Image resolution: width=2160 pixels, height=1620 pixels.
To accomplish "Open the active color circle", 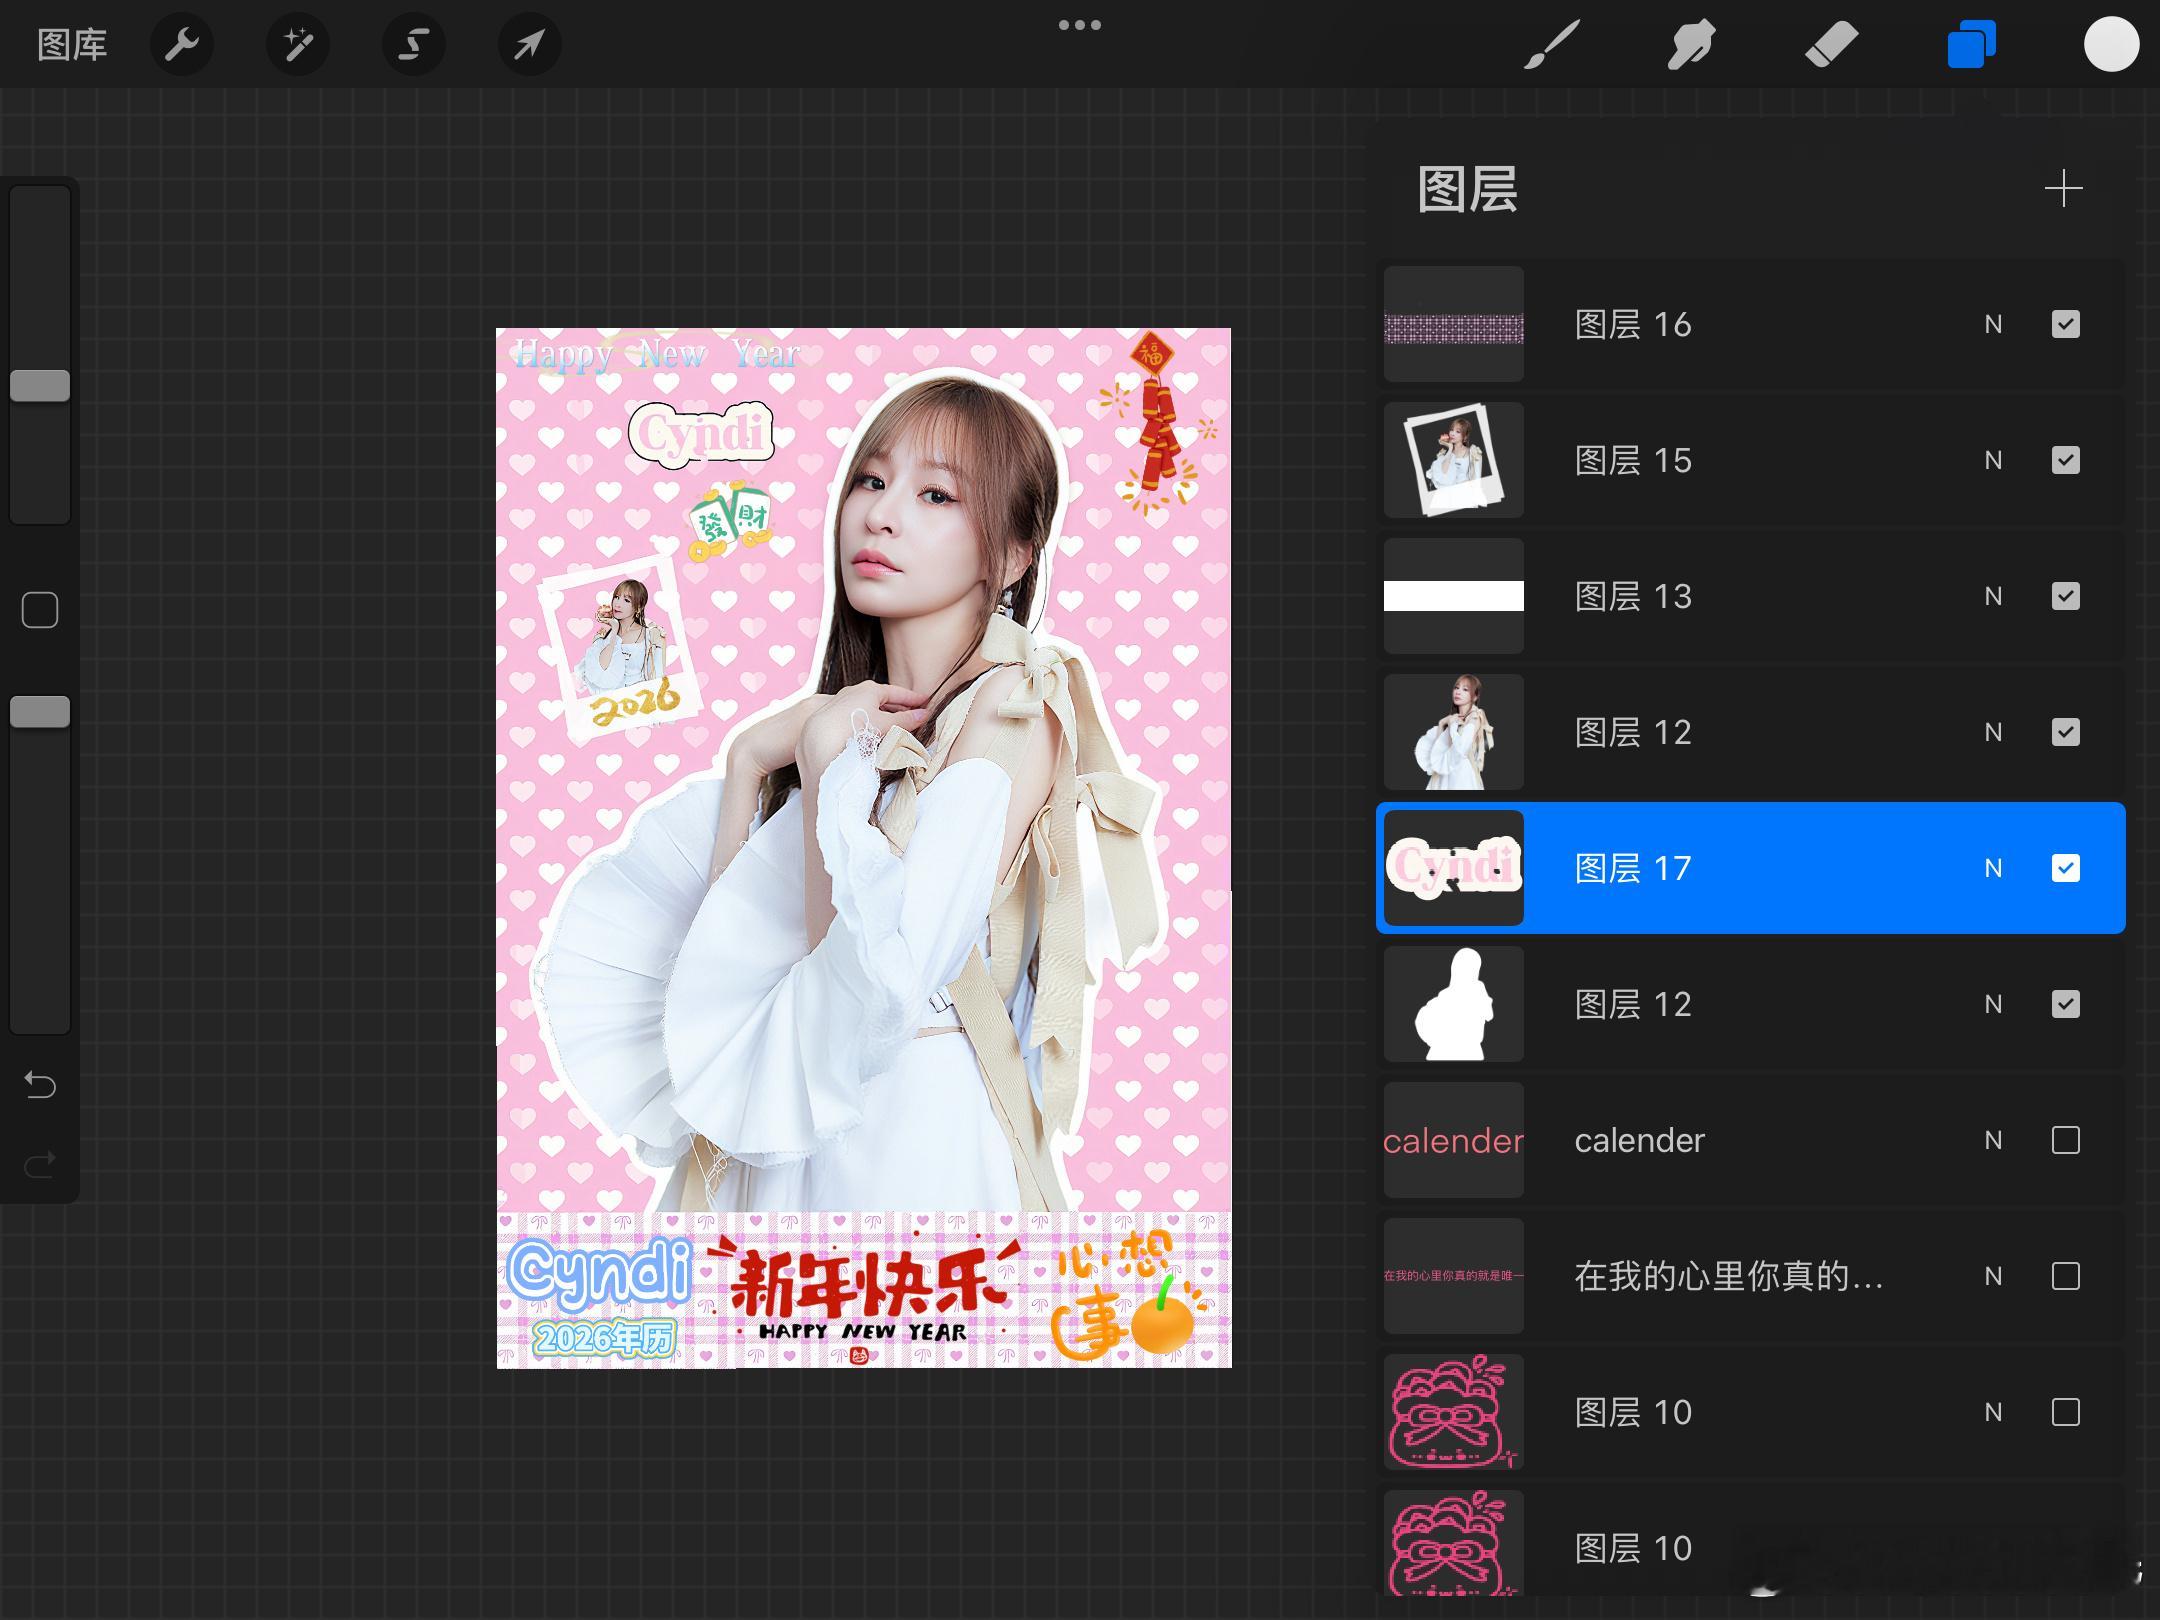I will [2111, 45].
